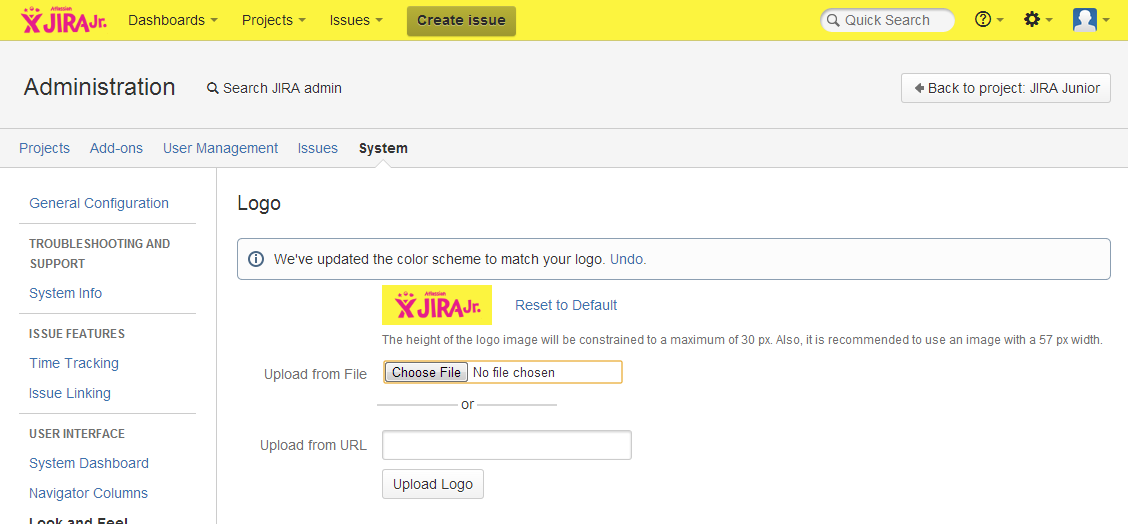Viewport: 1128px width, 524px height.
Task: Open the user profile avatar menu
Action: click(x=1091, y=20)
